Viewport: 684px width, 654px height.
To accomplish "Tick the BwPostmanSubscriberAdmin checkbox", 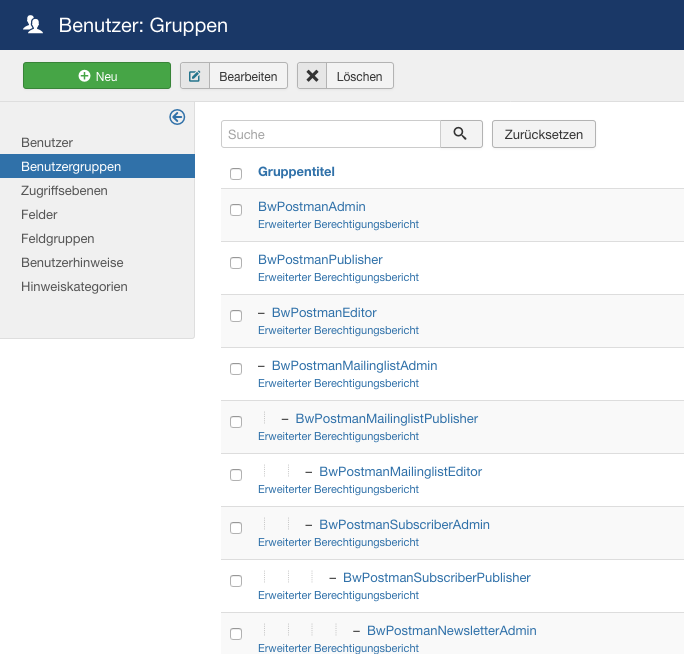I will pos(236,528).
